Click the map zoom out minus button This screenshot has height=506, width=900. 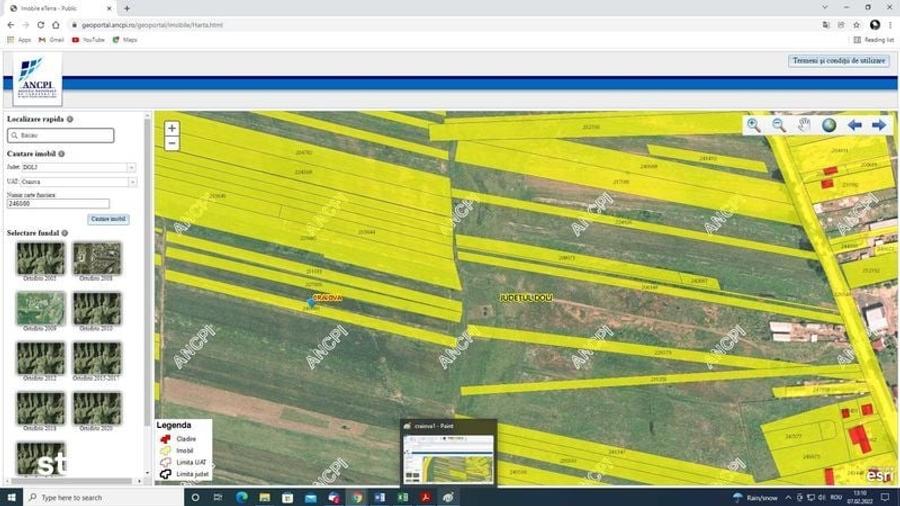(172, 143)
